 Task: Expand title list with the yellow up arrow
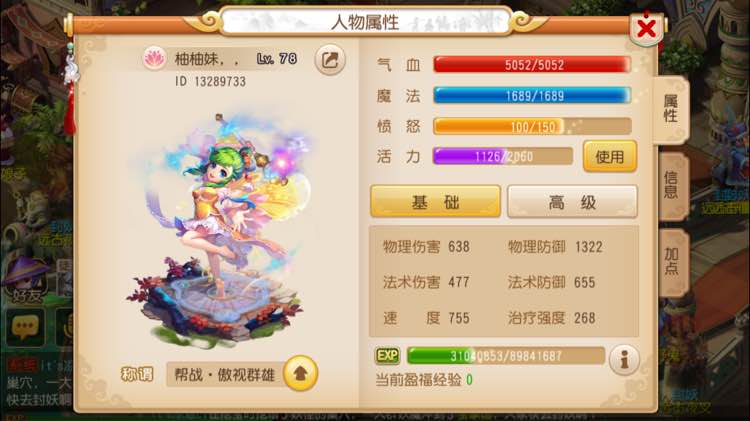point(300,374)
